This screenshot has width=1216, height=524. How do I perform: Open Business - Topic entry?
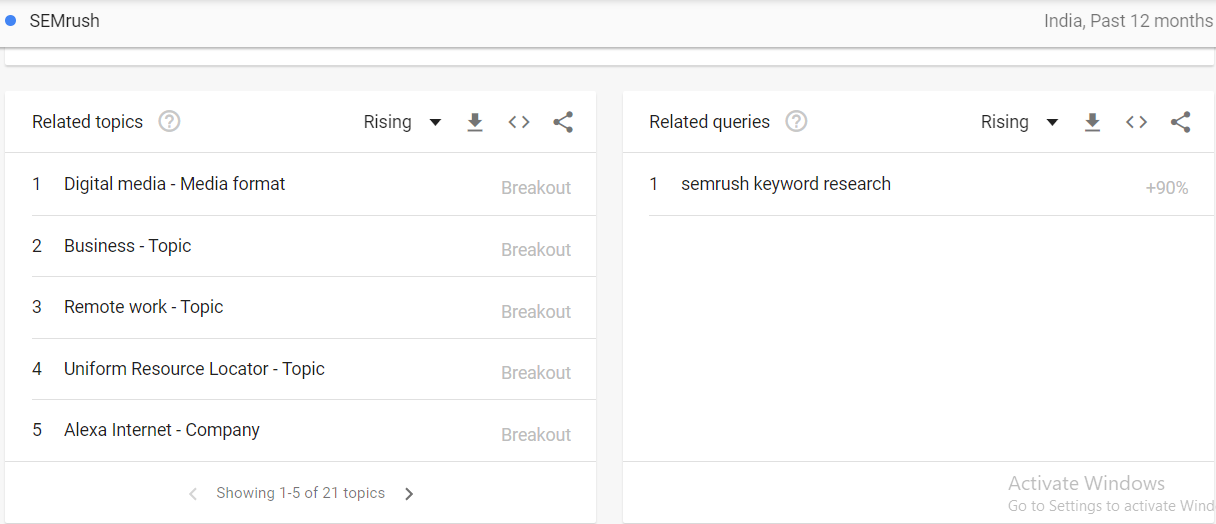[128, 246]
